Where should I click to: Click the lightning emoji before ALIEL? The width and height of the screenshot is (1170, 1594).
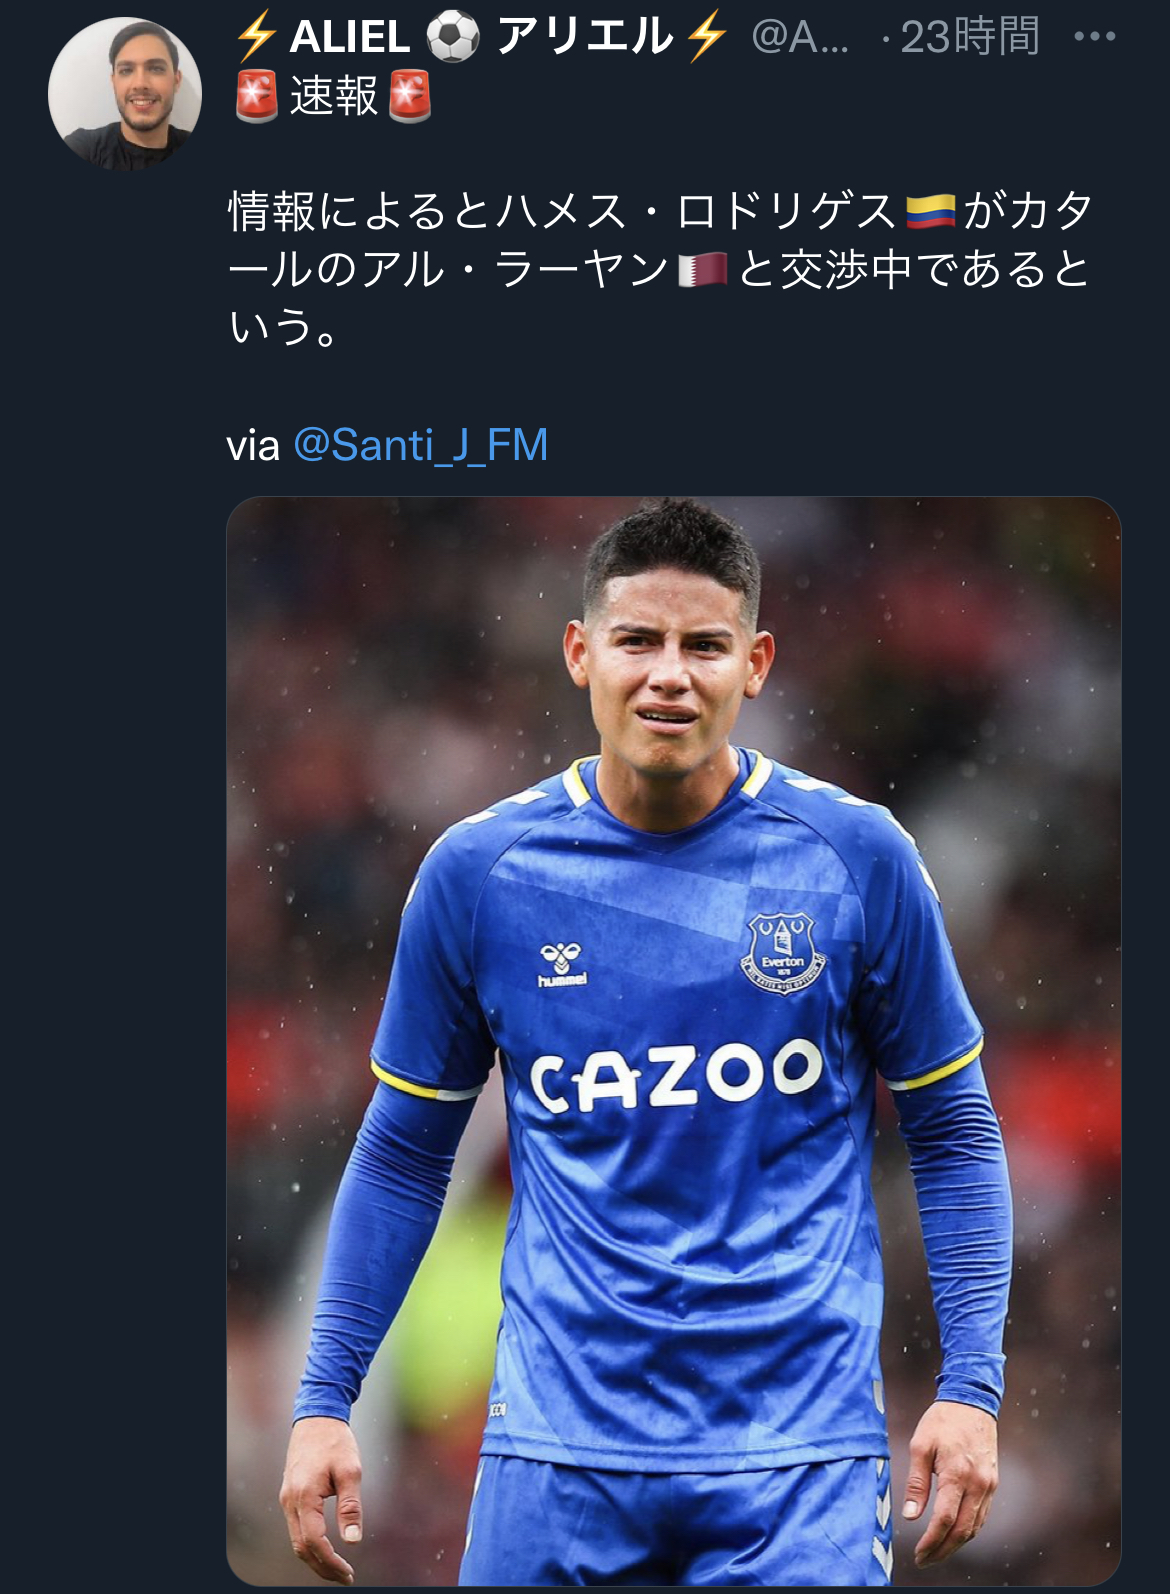click(255, 38)
